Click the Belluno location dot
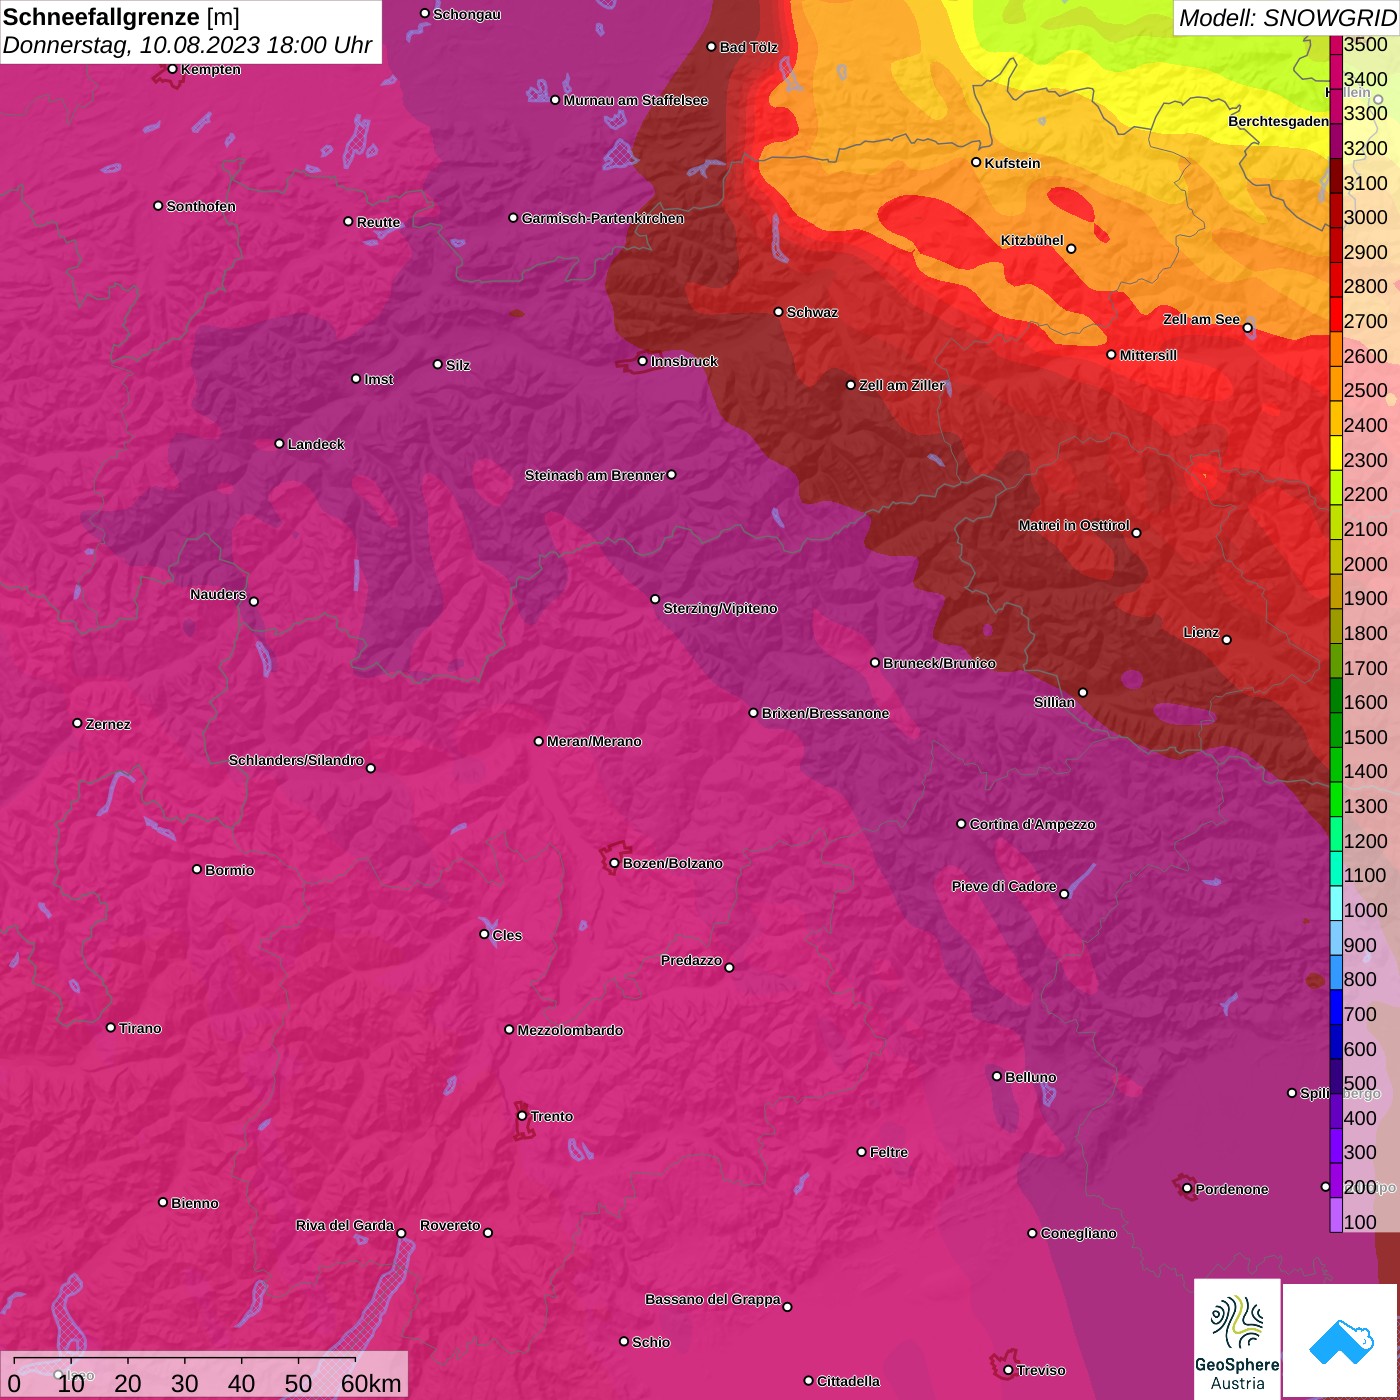 pos(996,1076)
